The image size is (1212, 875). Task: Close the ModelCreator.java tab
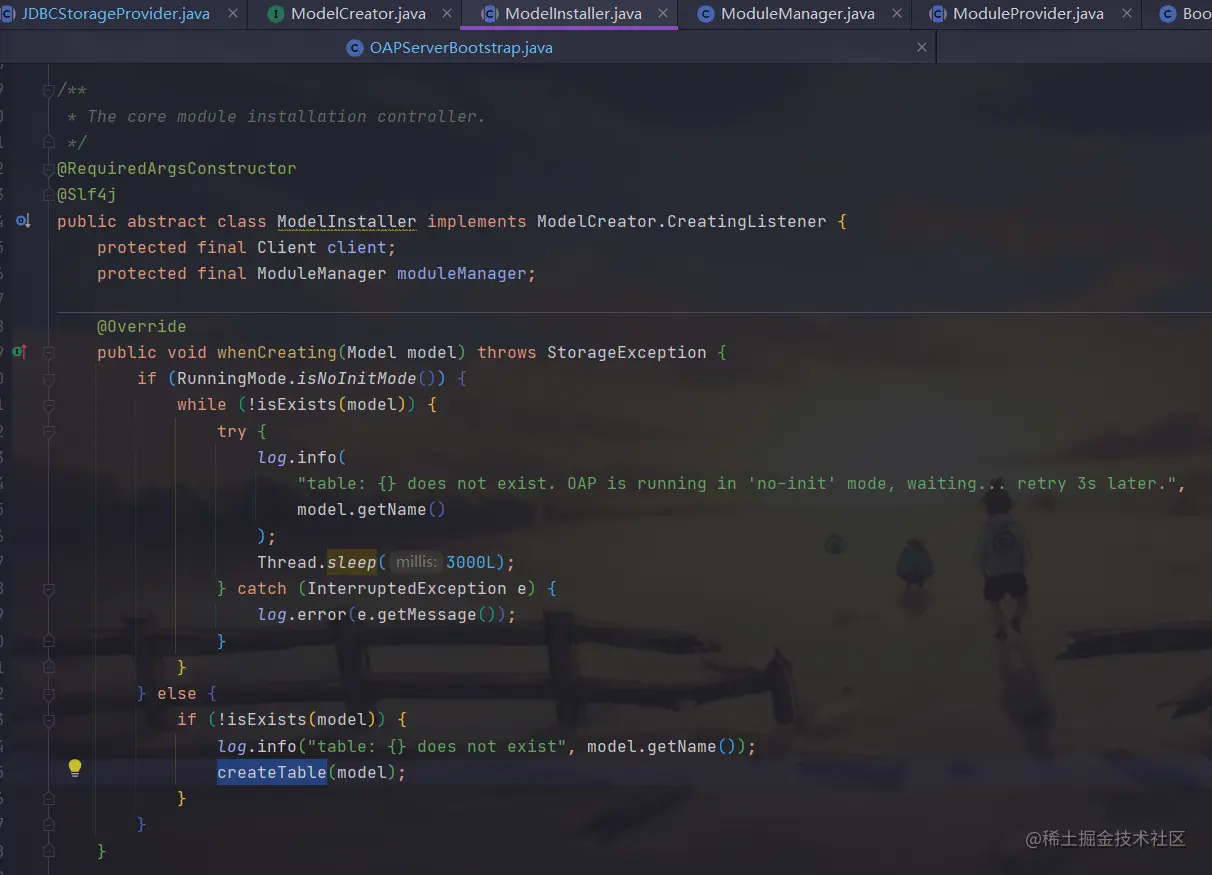click(447, 14)
